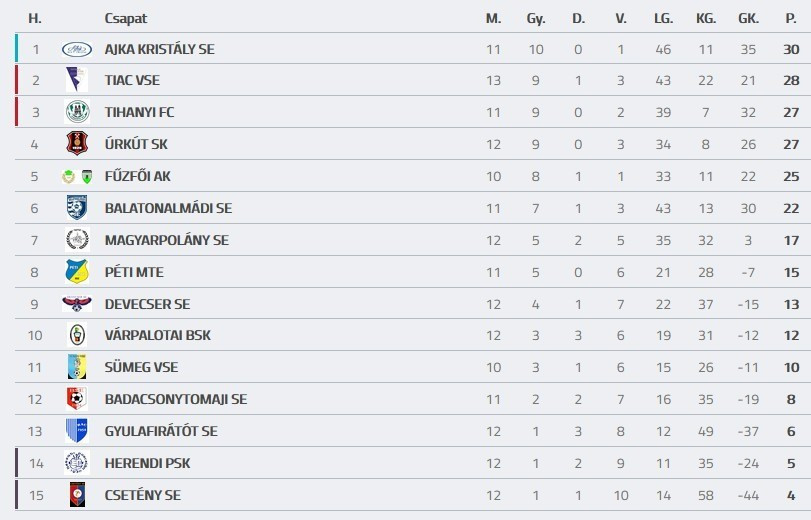Click the Herendi PSK team crest
Viewport: 811px width, 520px height.
coord(77,463)
